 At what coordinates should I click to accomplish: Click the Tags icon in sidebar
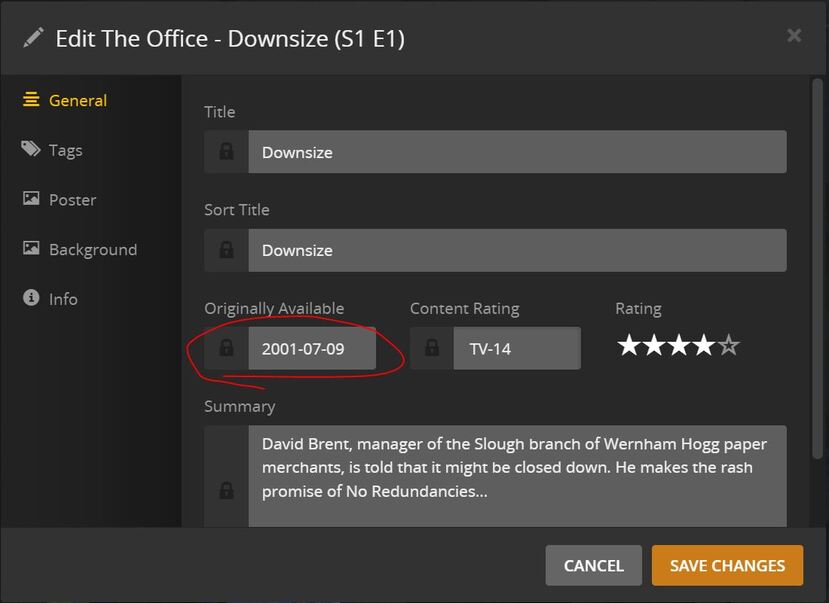[x=31, y=149]
